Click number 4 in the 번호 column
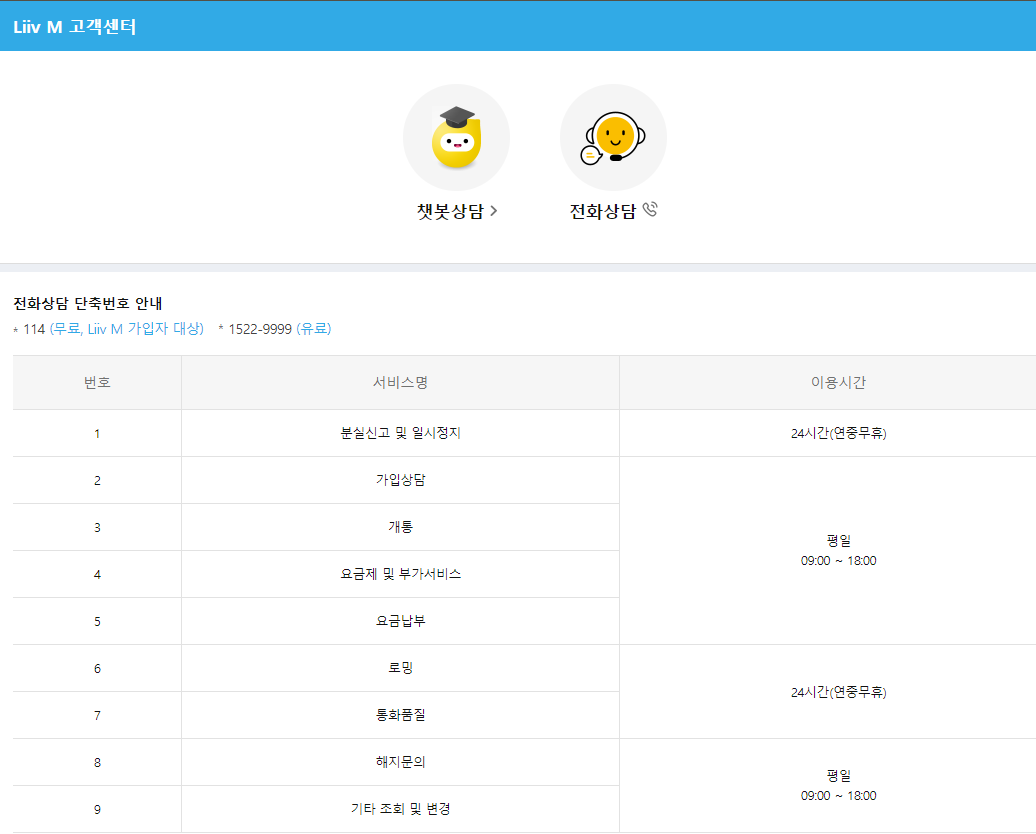The image size is (1036, 834). pyautogui.click(x=97, y=574)
